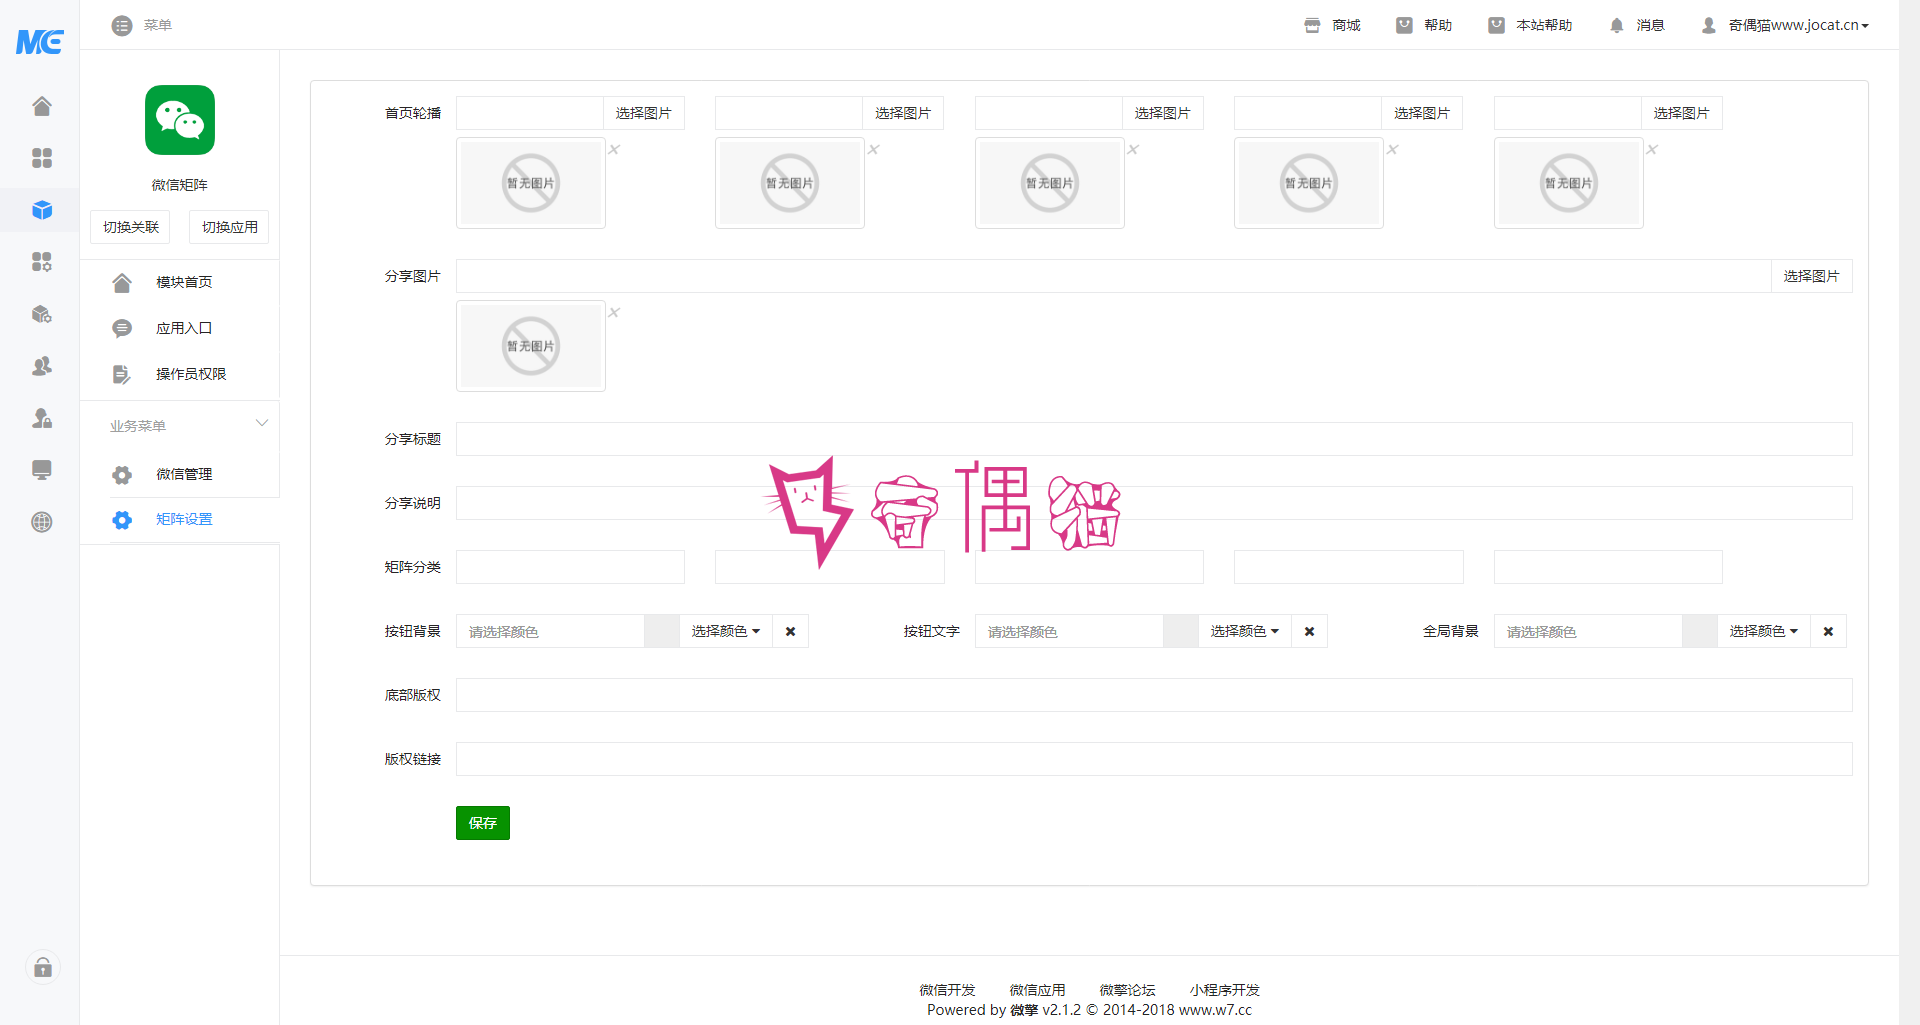
Task: Click 选择图片 for third carousel slot
Action: (1163, 113)
